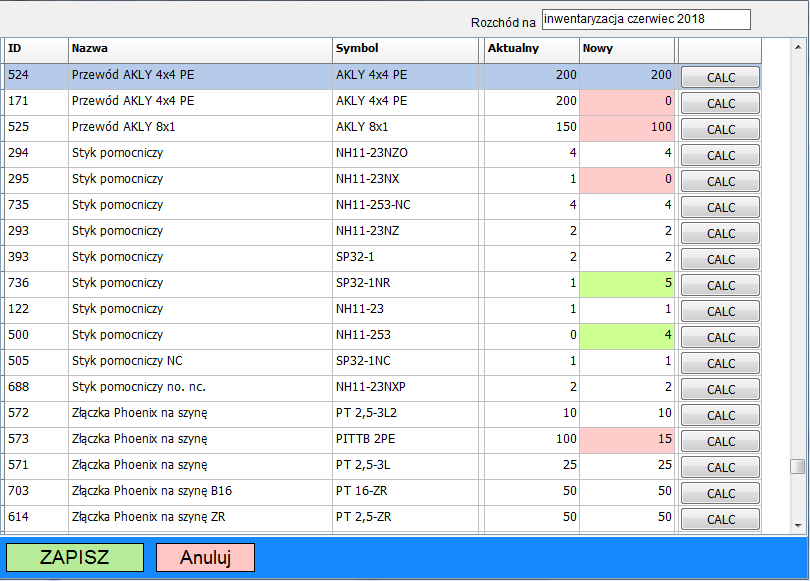Select the red Nowy cell for ID 171
Image resolution: width=810 pixels, height=581 pixels.
(627, 103)
